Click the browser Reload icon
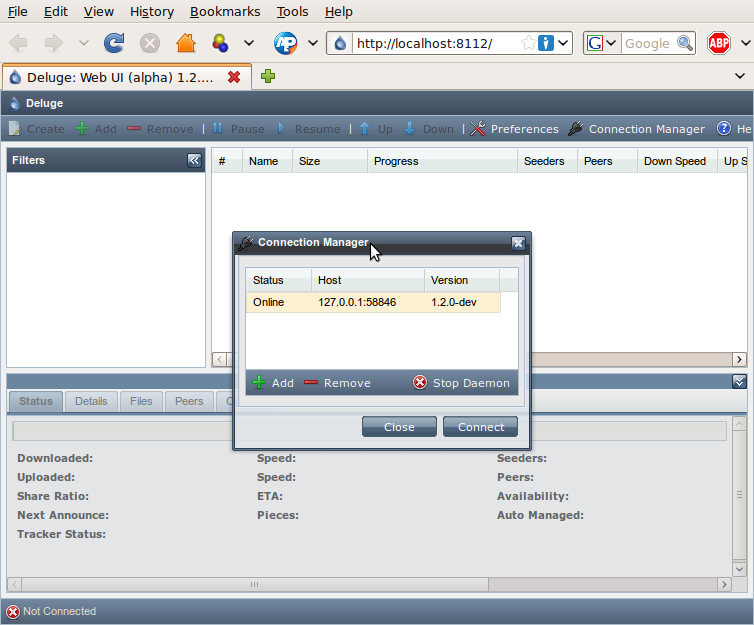Screen dimensions: 754x625 114,43
